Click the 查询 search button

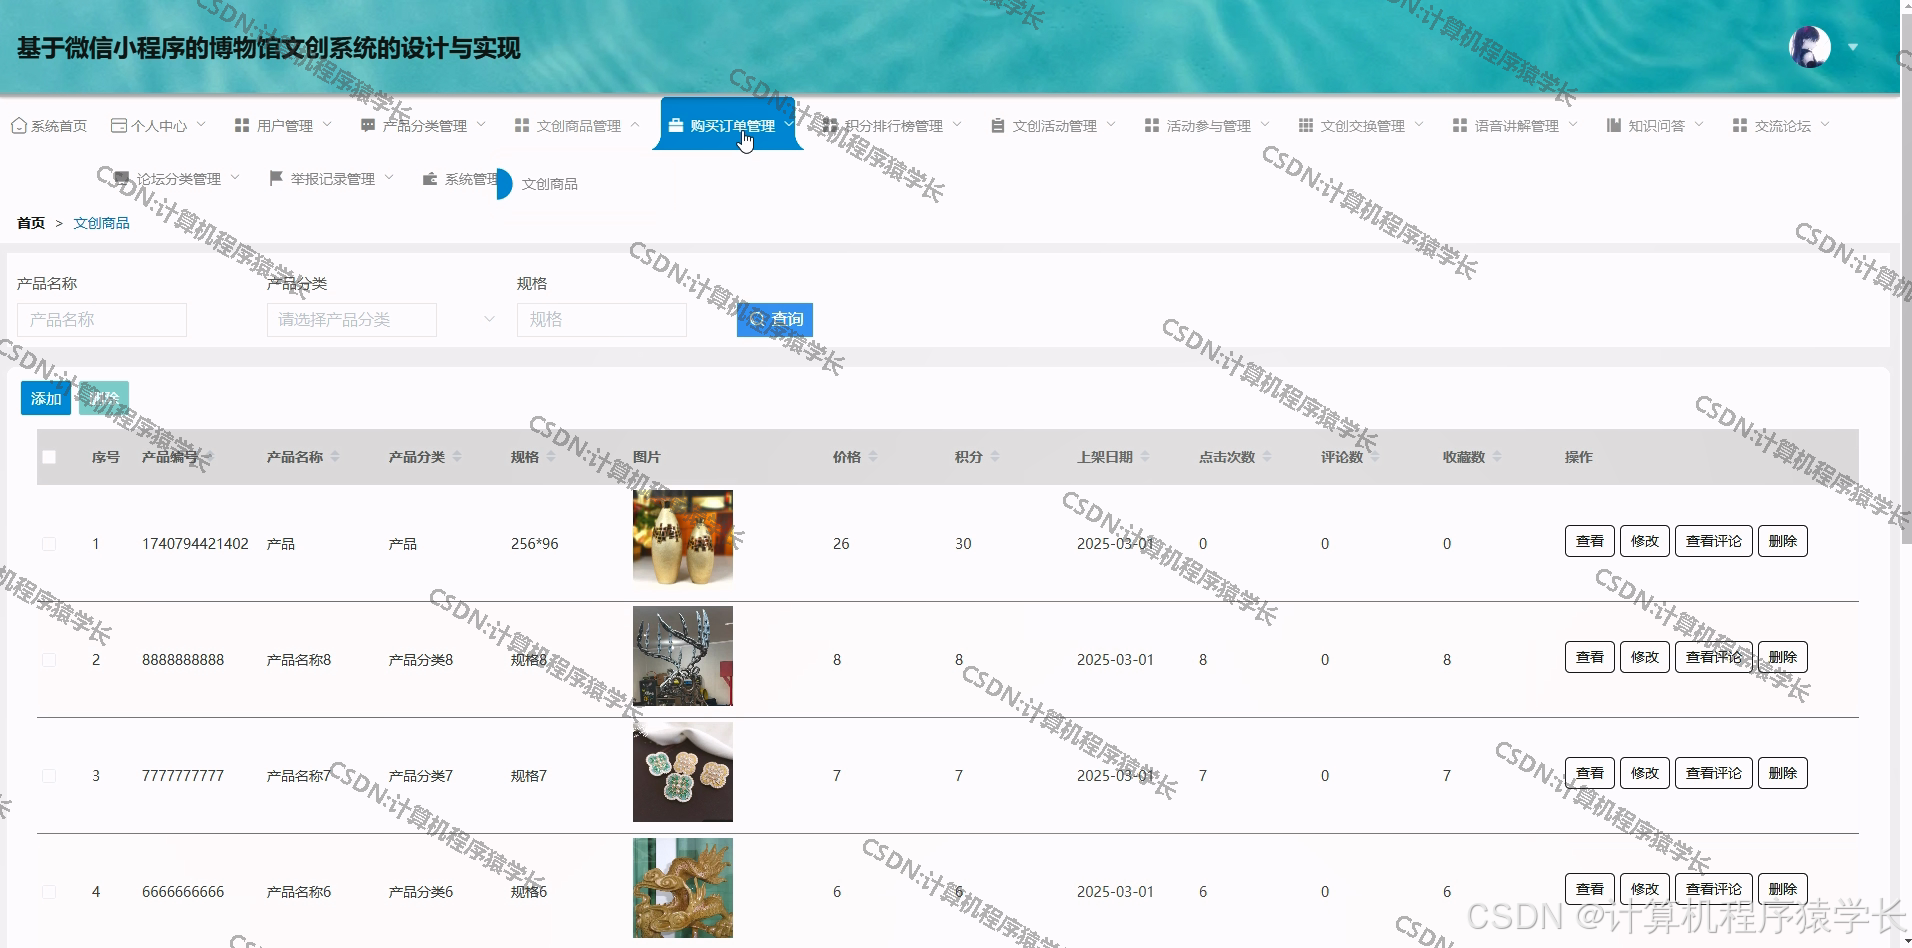[x=775, y=320]
